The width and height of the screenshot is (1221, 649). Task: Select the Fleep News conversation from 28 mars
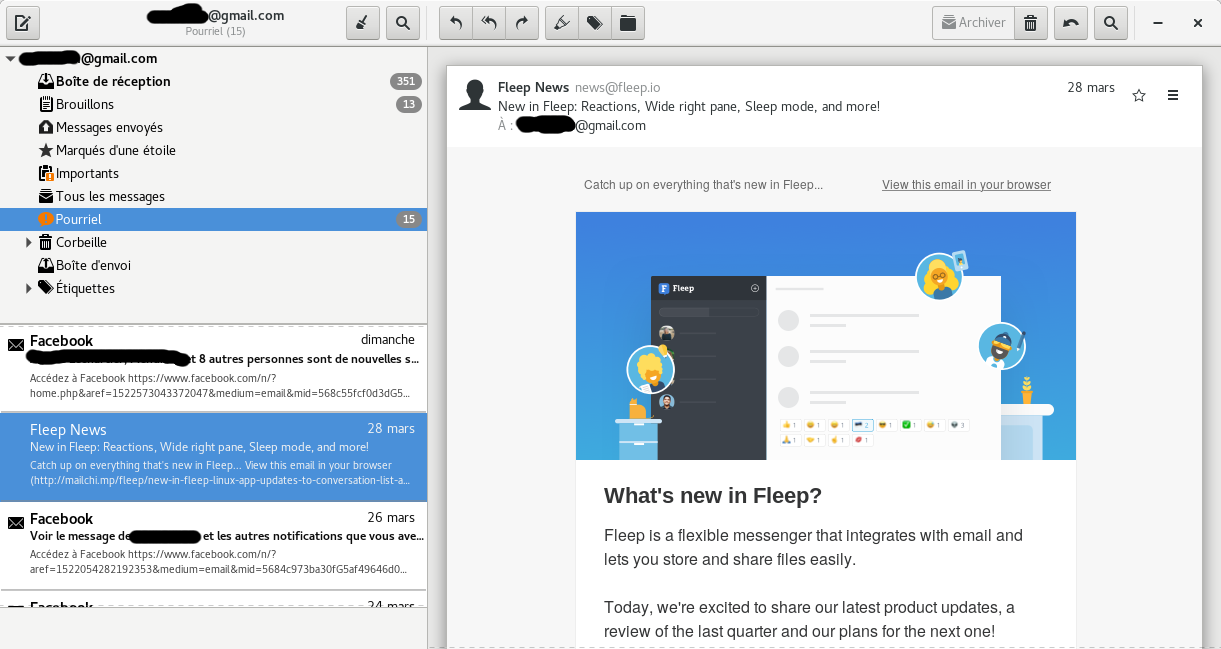(213, 457)
